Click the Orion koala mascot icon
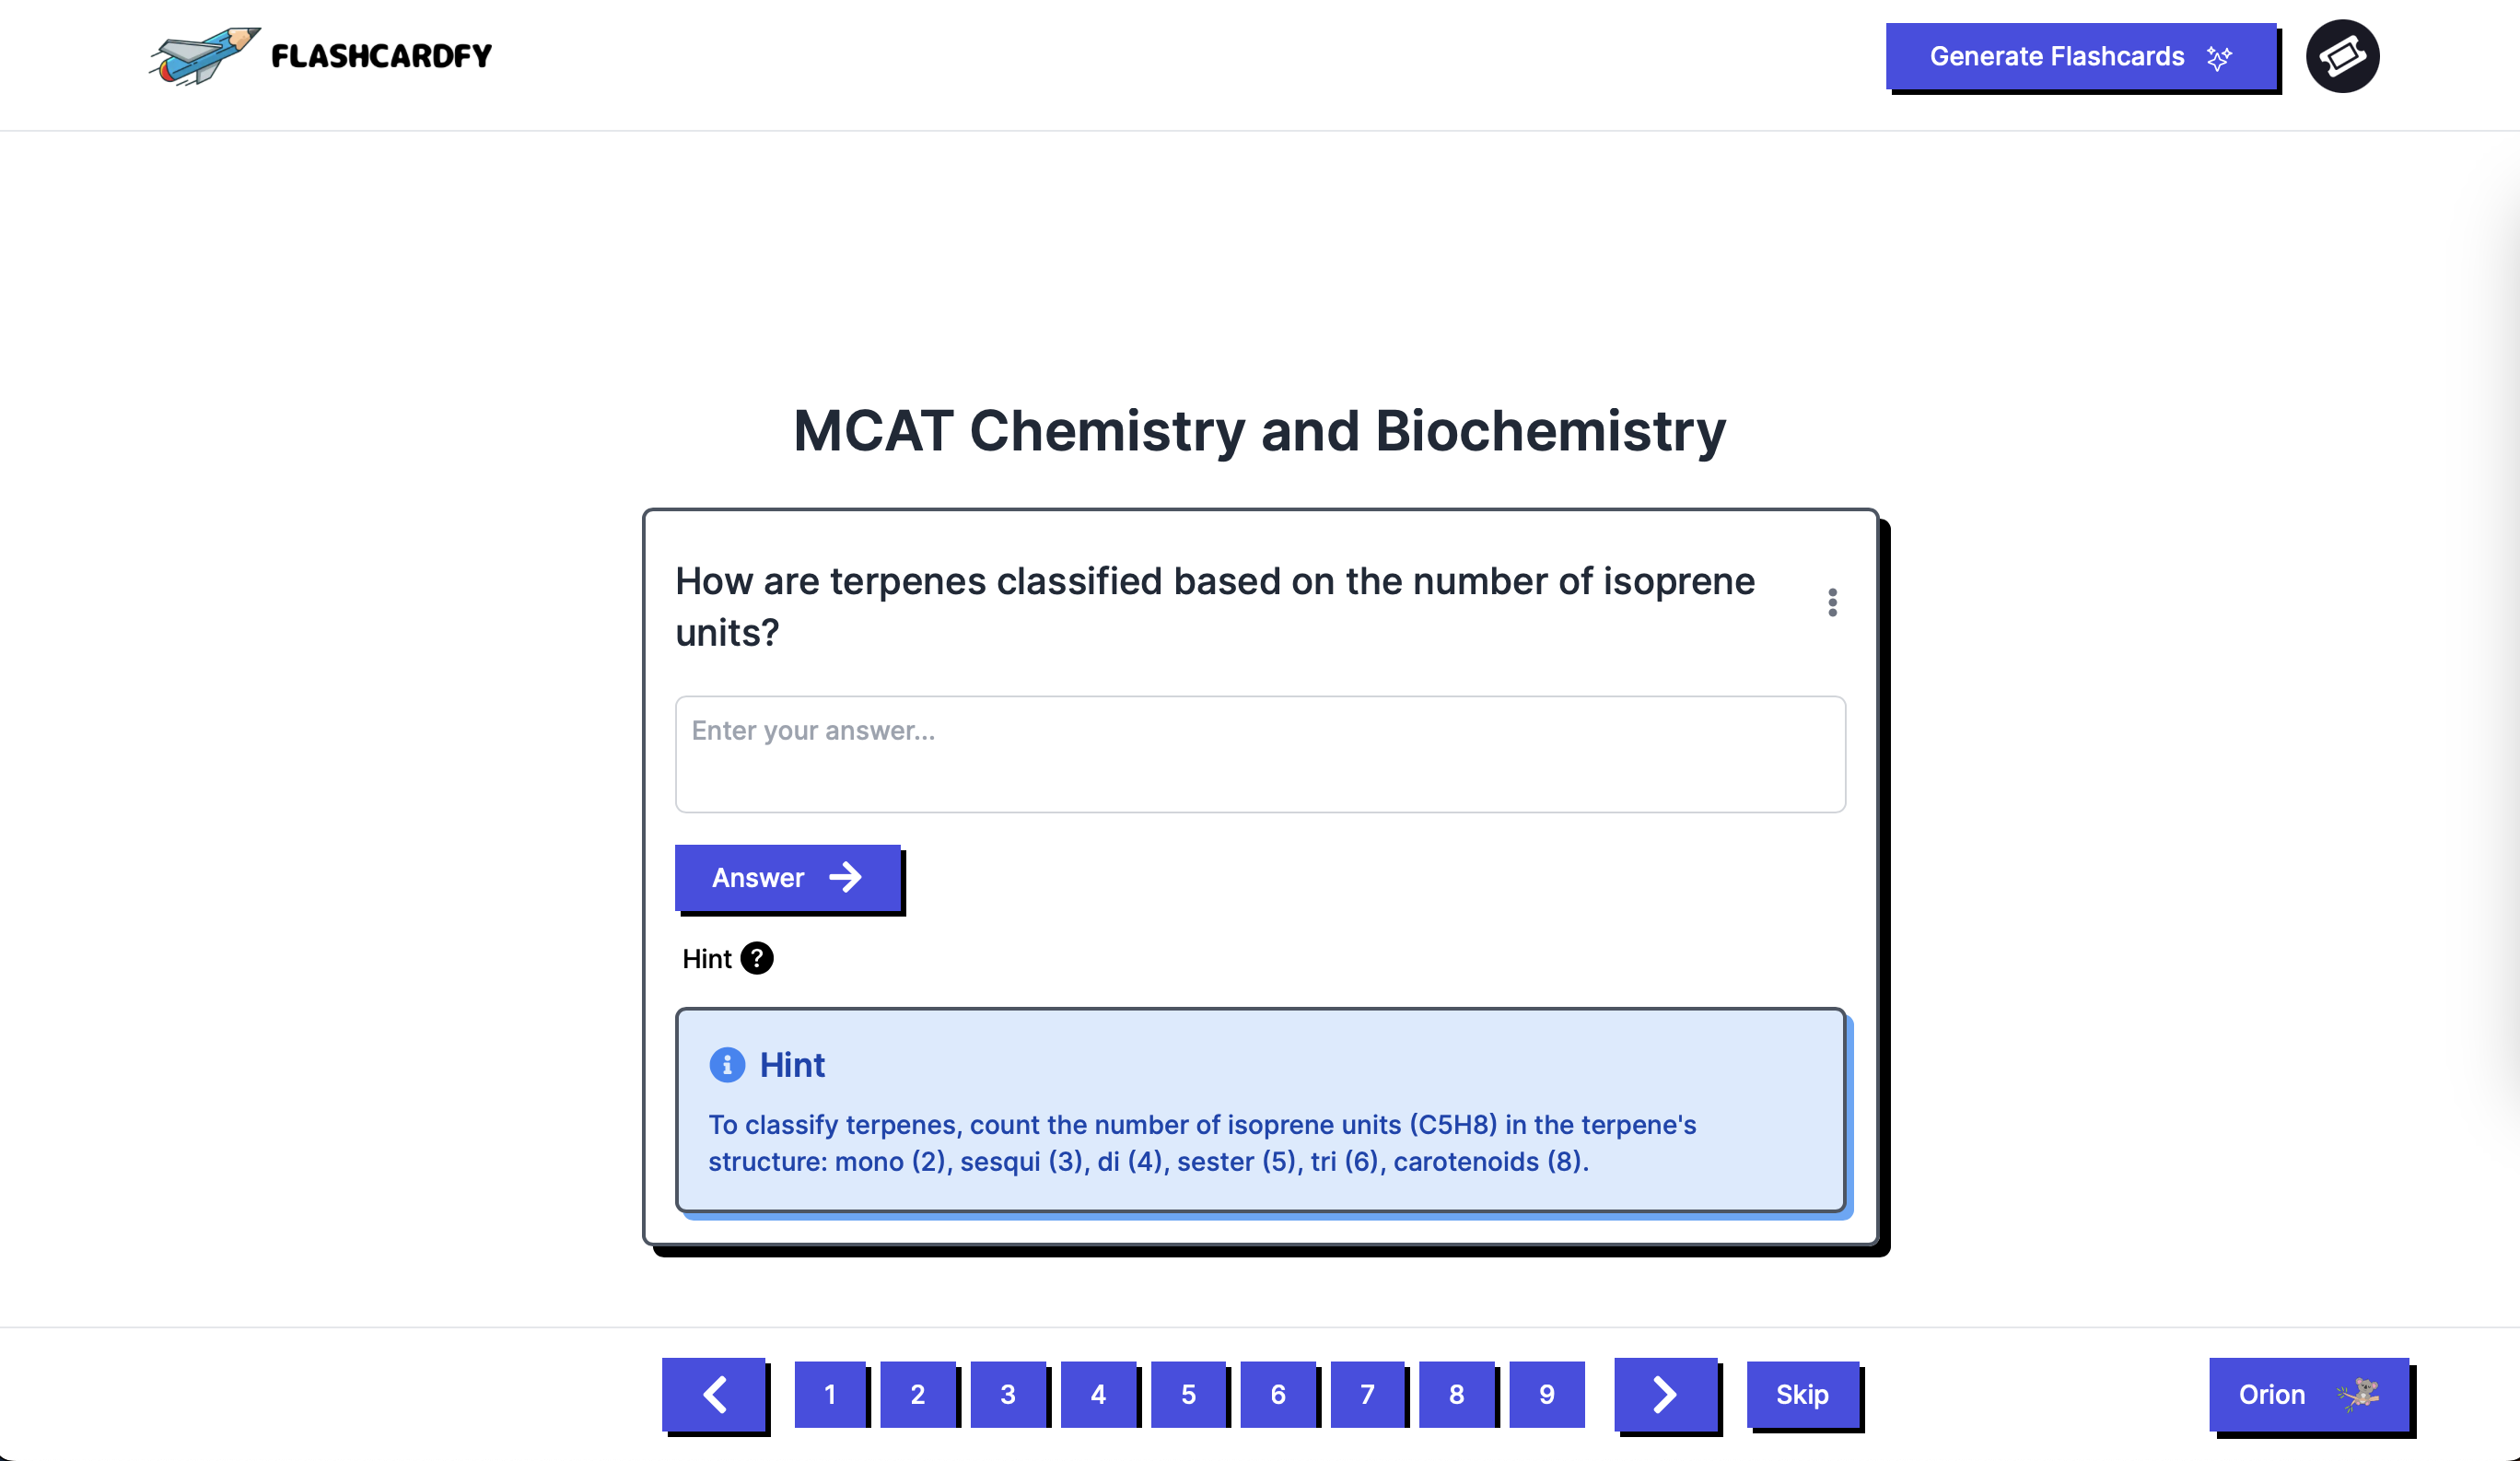Viewport: 2520px width, 1461px height. click(2358, 1394)
